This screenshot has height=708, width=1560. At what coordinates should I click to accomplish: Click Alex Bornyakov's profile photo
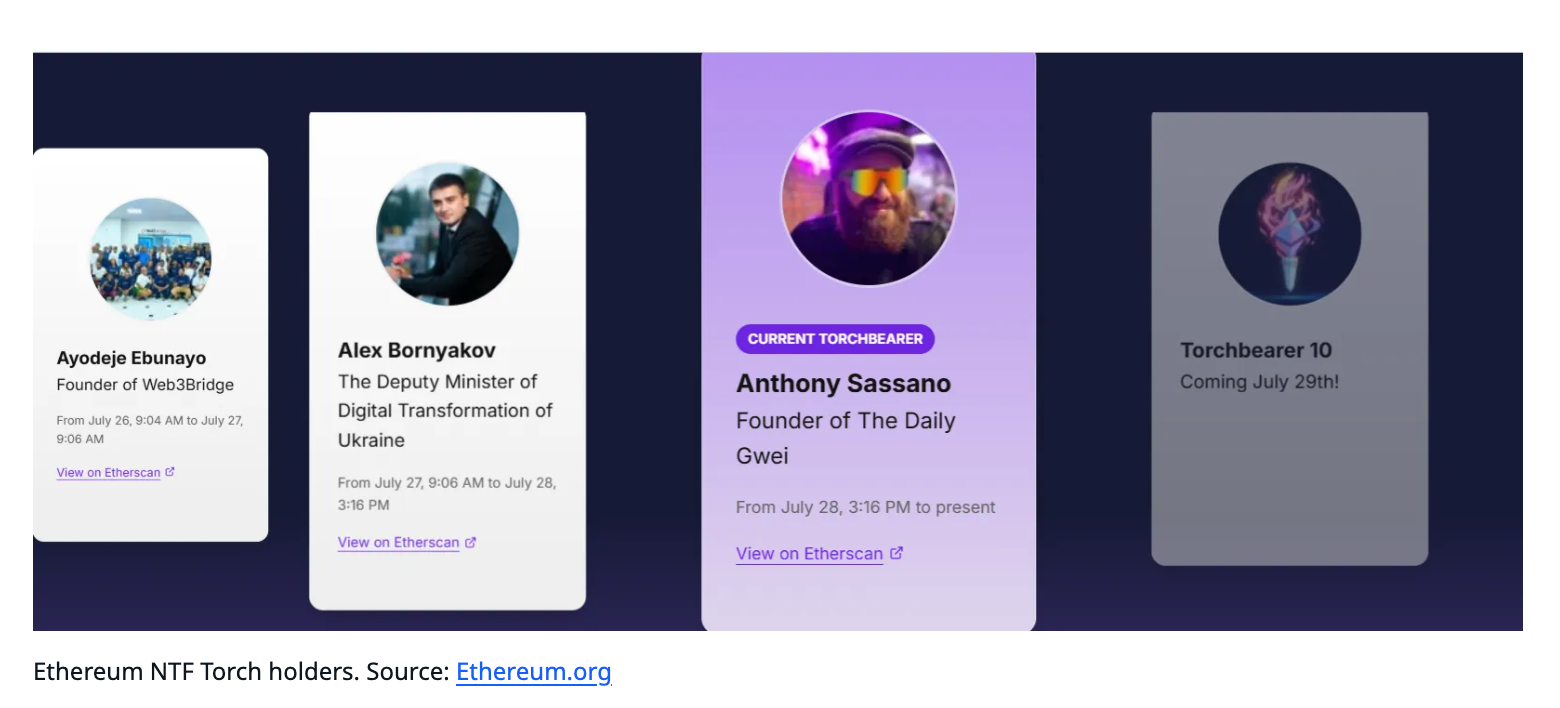coord(447,234)
